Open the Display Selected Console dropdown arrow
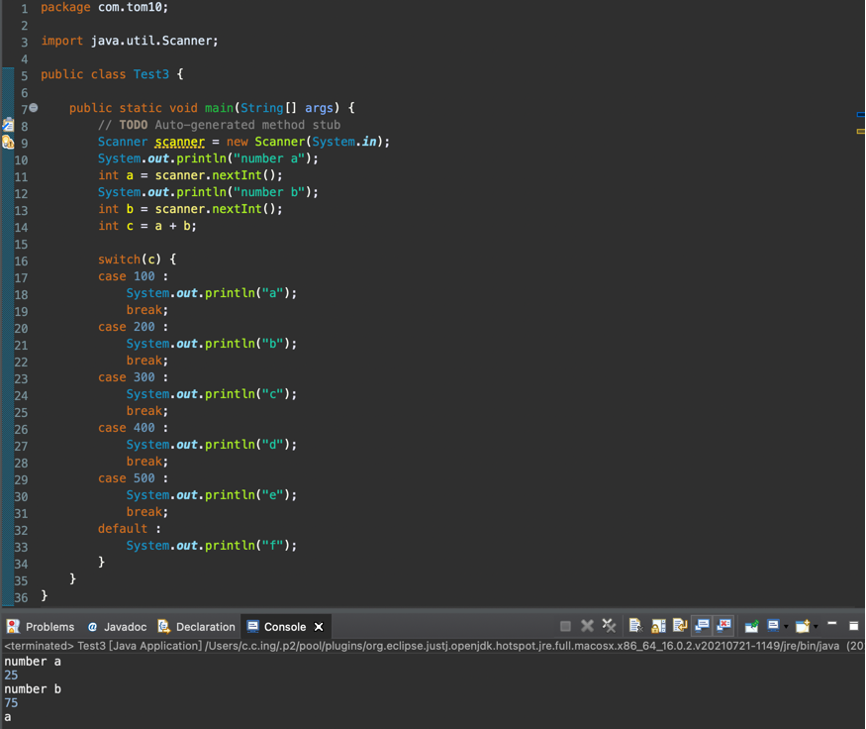 tap(786, 627)
